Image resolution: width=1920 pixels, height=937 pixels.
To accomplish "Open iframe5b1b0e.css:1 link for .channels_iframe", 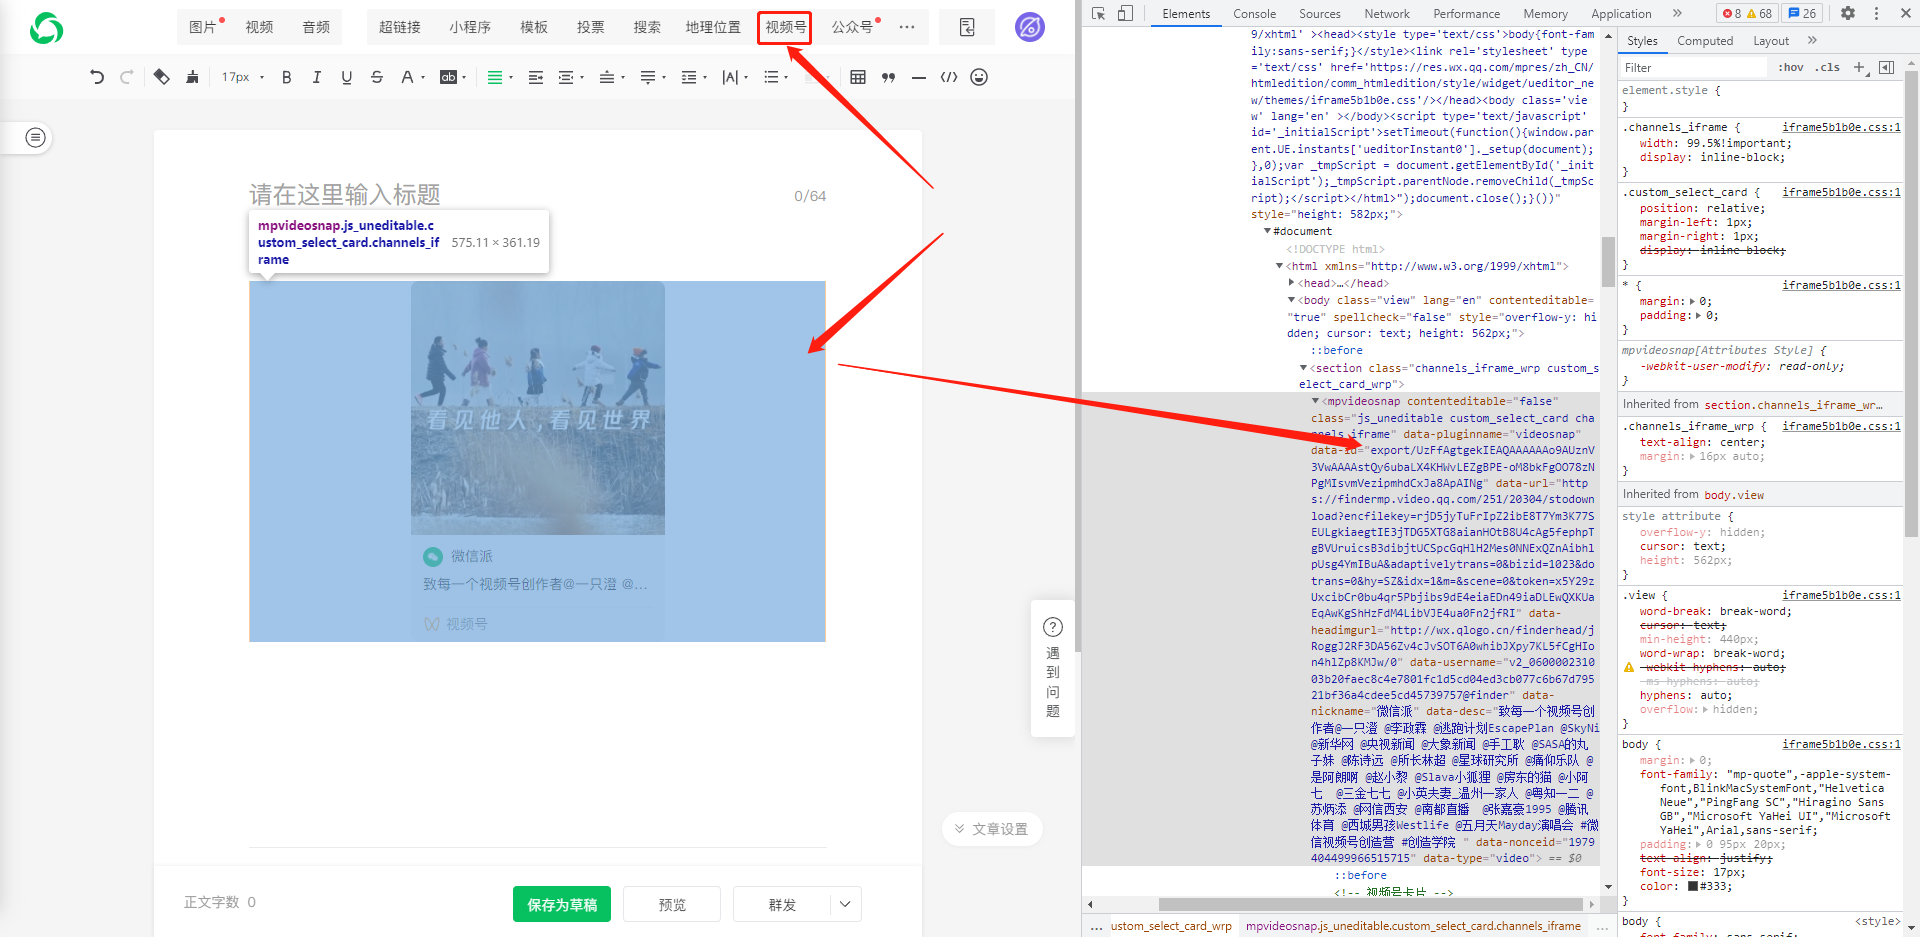I will coord(1841,128).
